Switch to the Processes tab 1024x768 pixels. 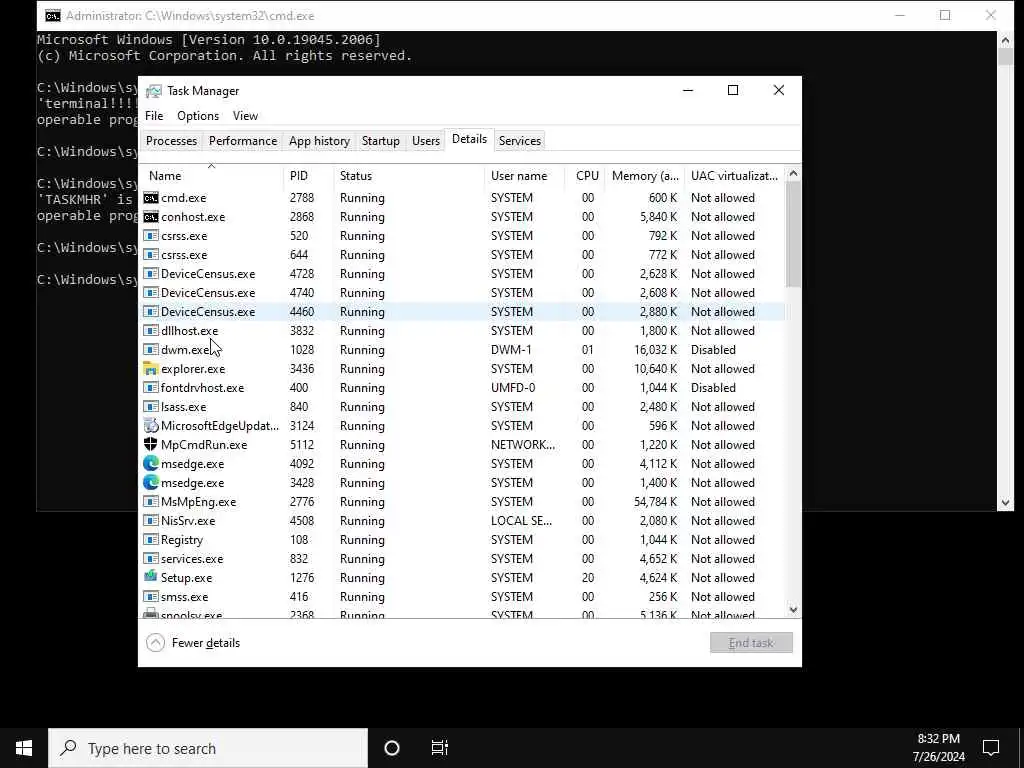[171, 141]
